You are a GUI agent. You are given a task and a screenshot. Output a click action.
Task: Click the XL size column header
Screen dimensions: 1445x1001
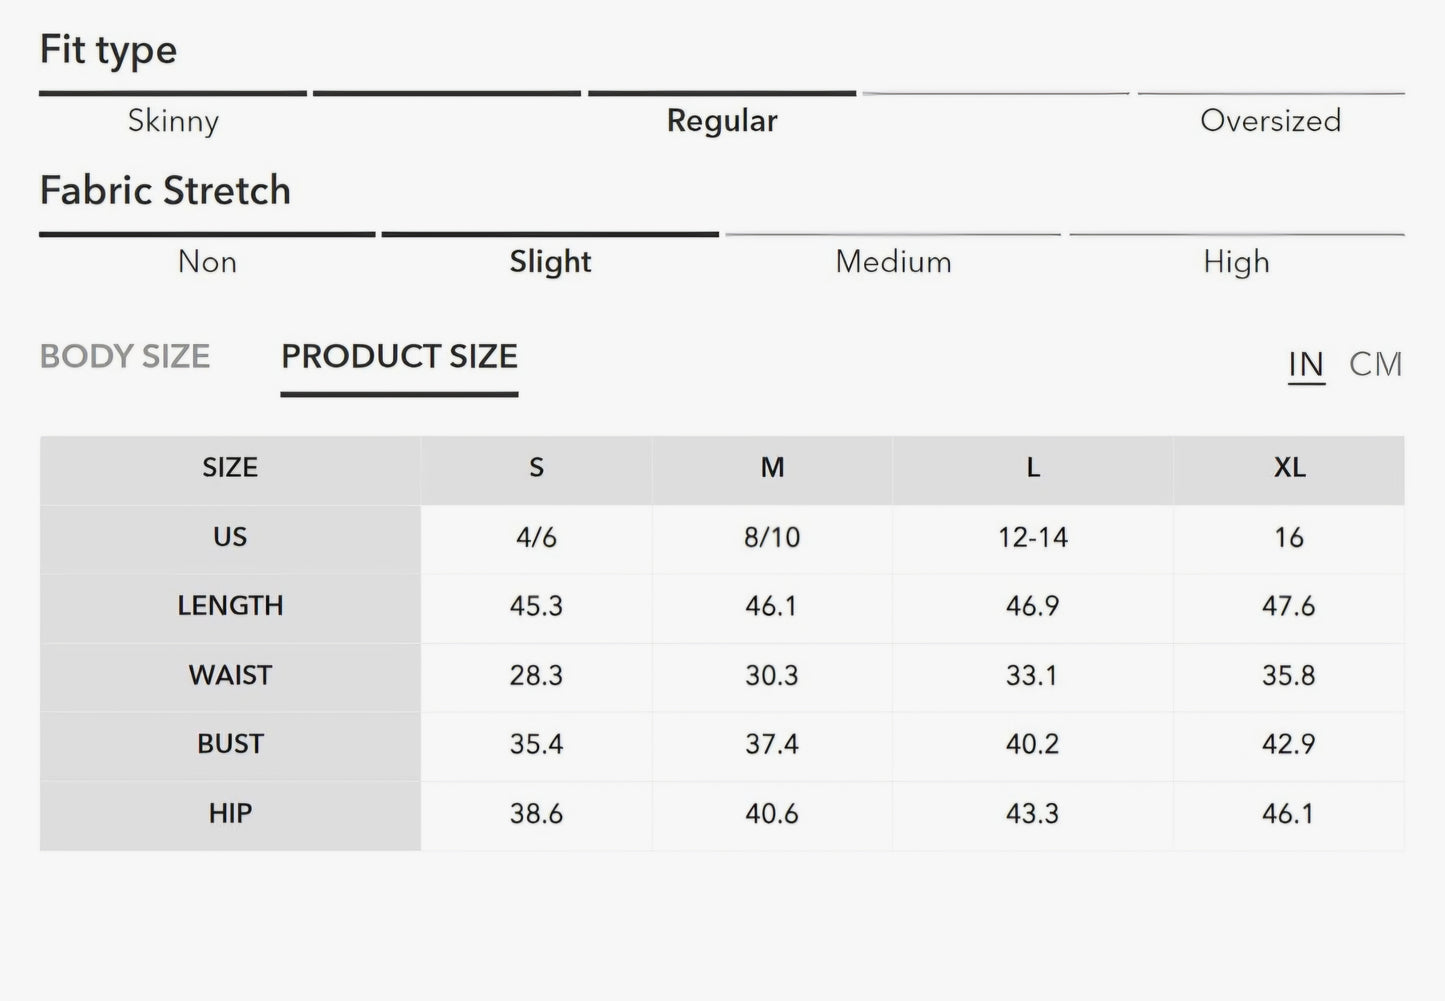pyautogui.click(x=1289, y=468)
